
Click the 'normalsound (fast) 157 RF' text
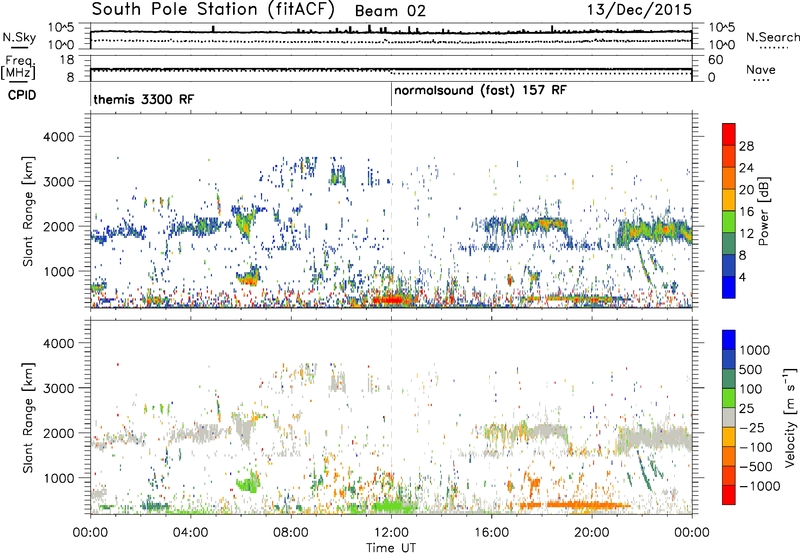tap(480, 91)
